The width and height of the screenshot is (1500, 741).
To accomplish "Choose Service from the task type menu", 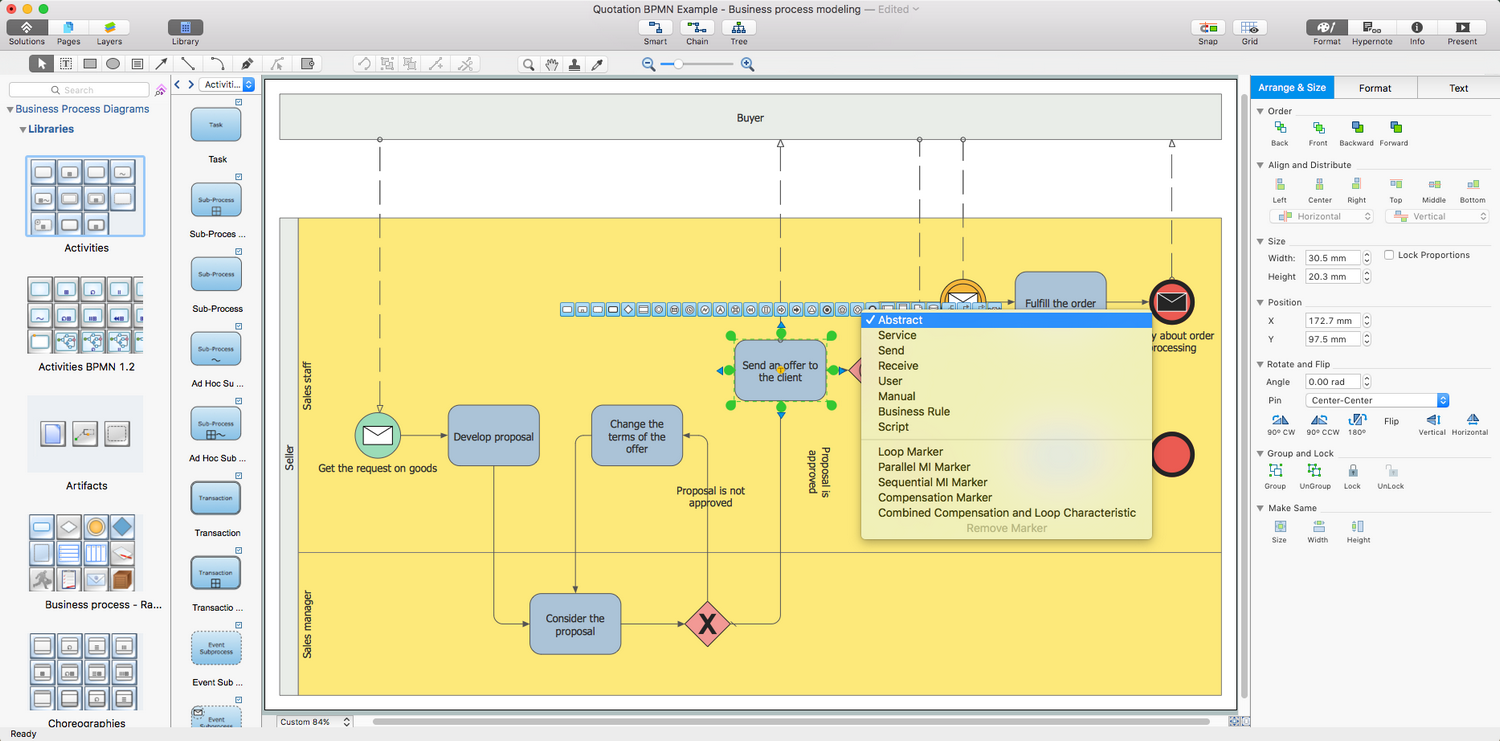I will pyautogui.click(x=897, y=336).
